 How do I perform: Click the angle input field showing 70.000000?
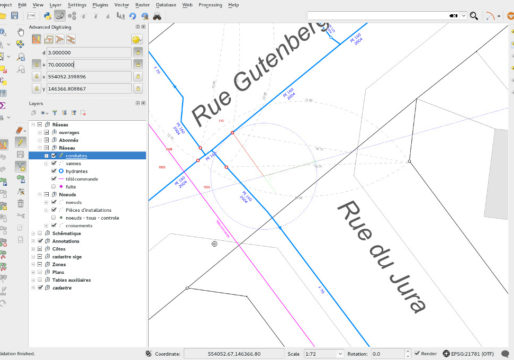(x=89, y=65)
